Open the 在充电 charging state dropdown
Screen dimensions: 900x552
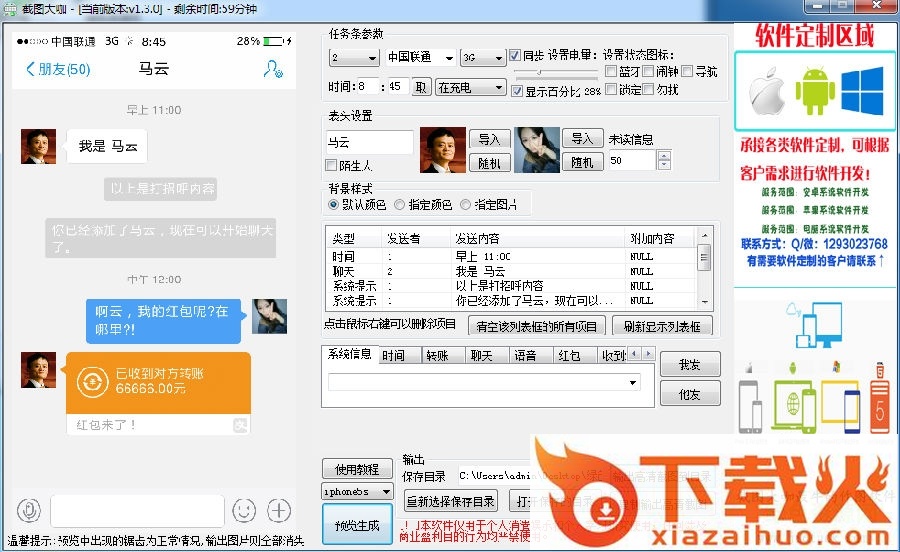pos(471,88)
